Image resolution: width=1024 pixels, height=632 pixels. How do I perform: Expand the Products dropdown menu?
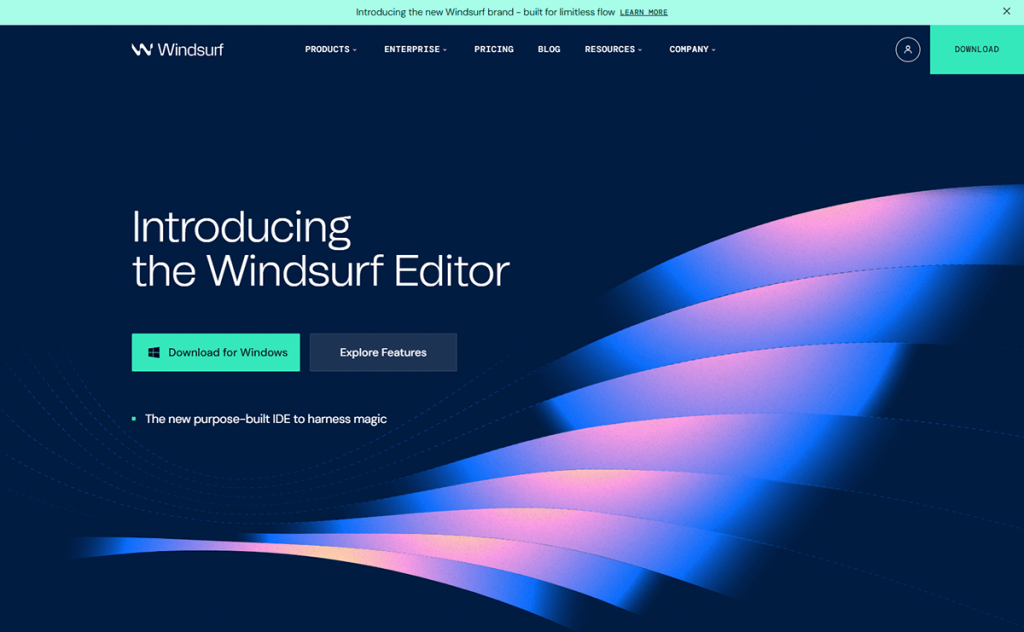click(x=330, y=50)
